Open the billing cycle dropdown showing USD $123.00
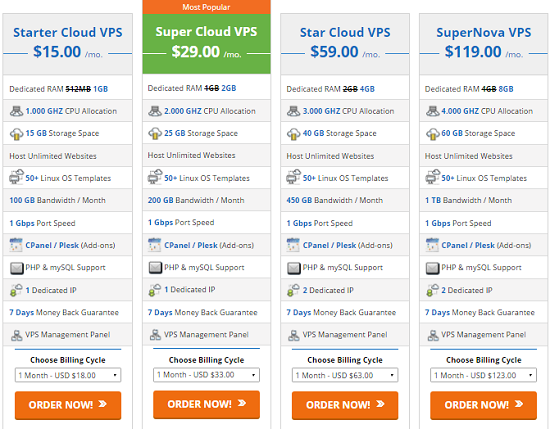The height and width of the screenshot is (429, 550). pyautogui.click(x=483, y=375)
